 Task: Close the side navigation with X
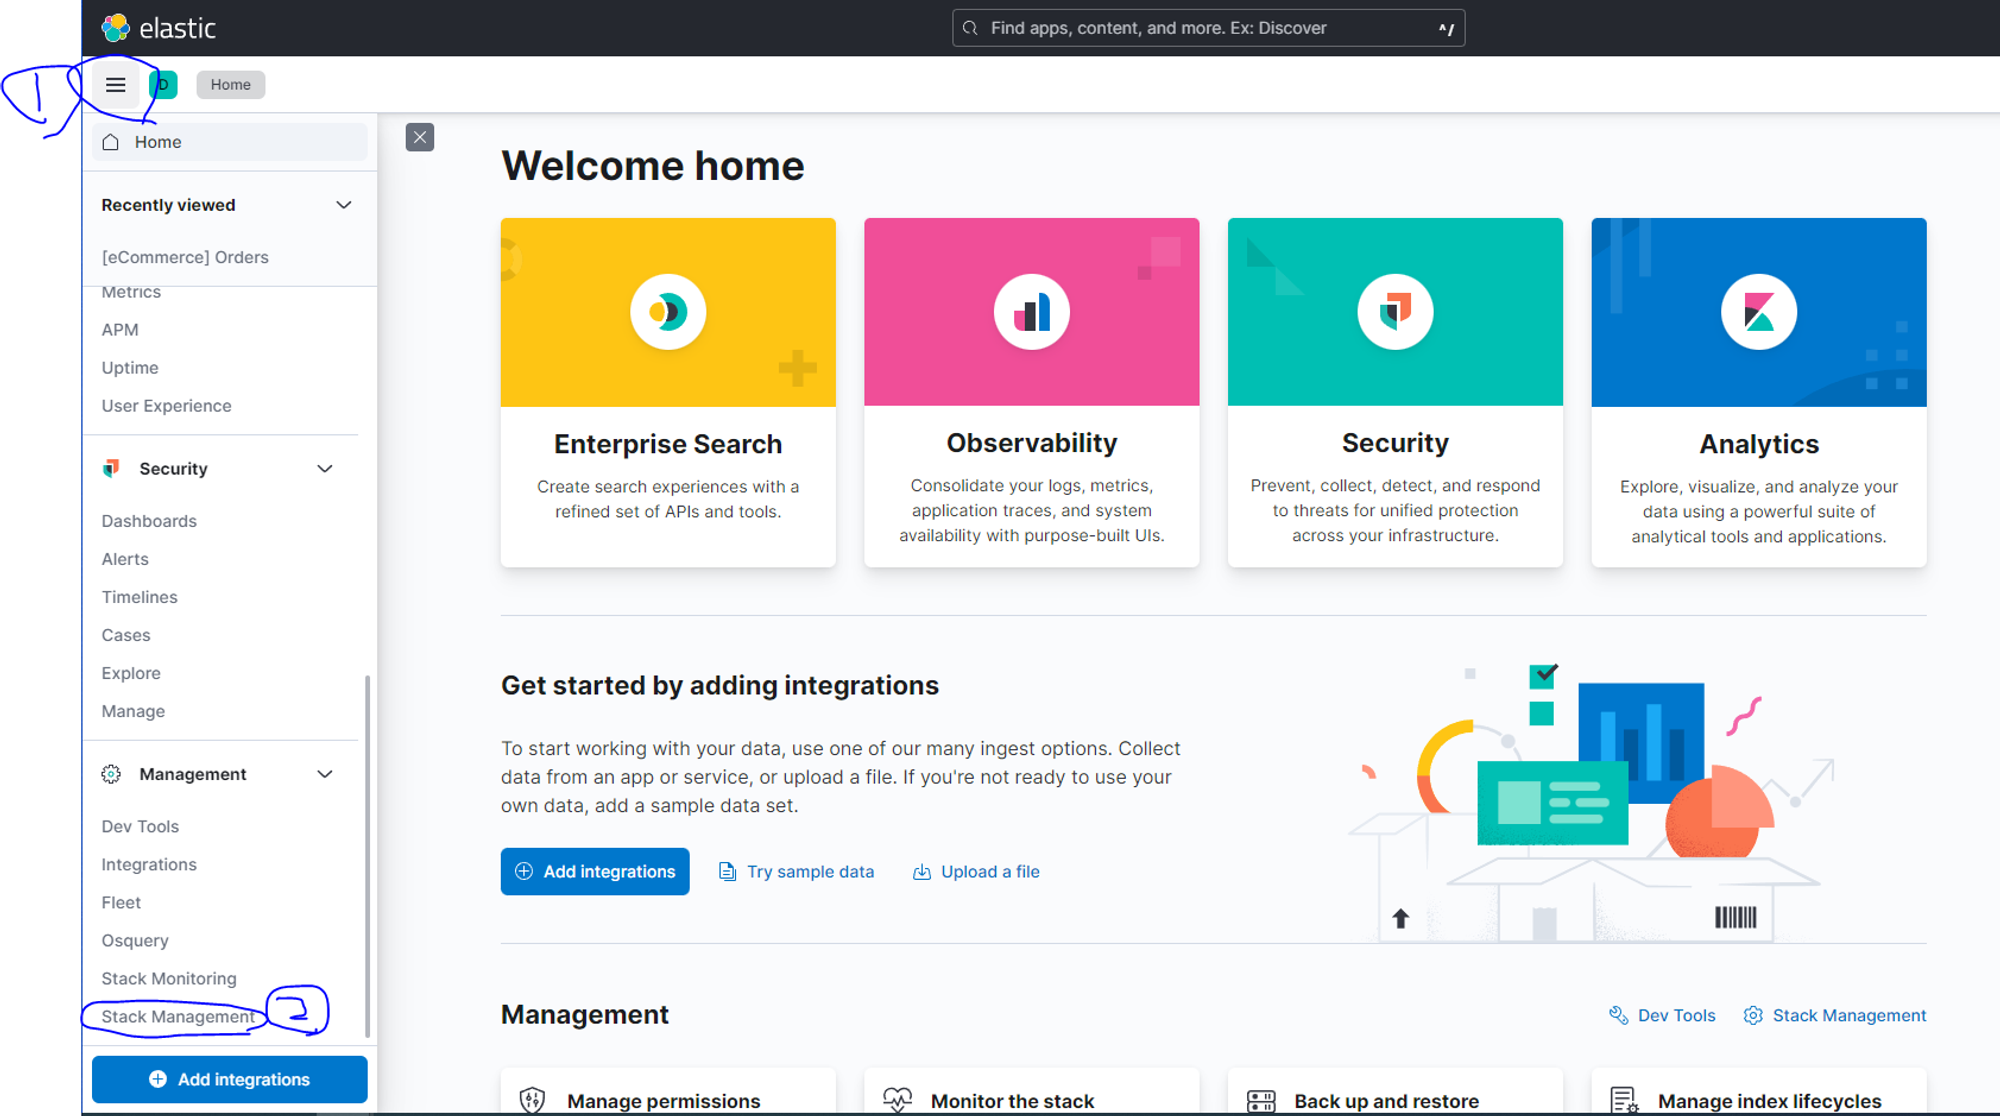click(x=420, y=137)
